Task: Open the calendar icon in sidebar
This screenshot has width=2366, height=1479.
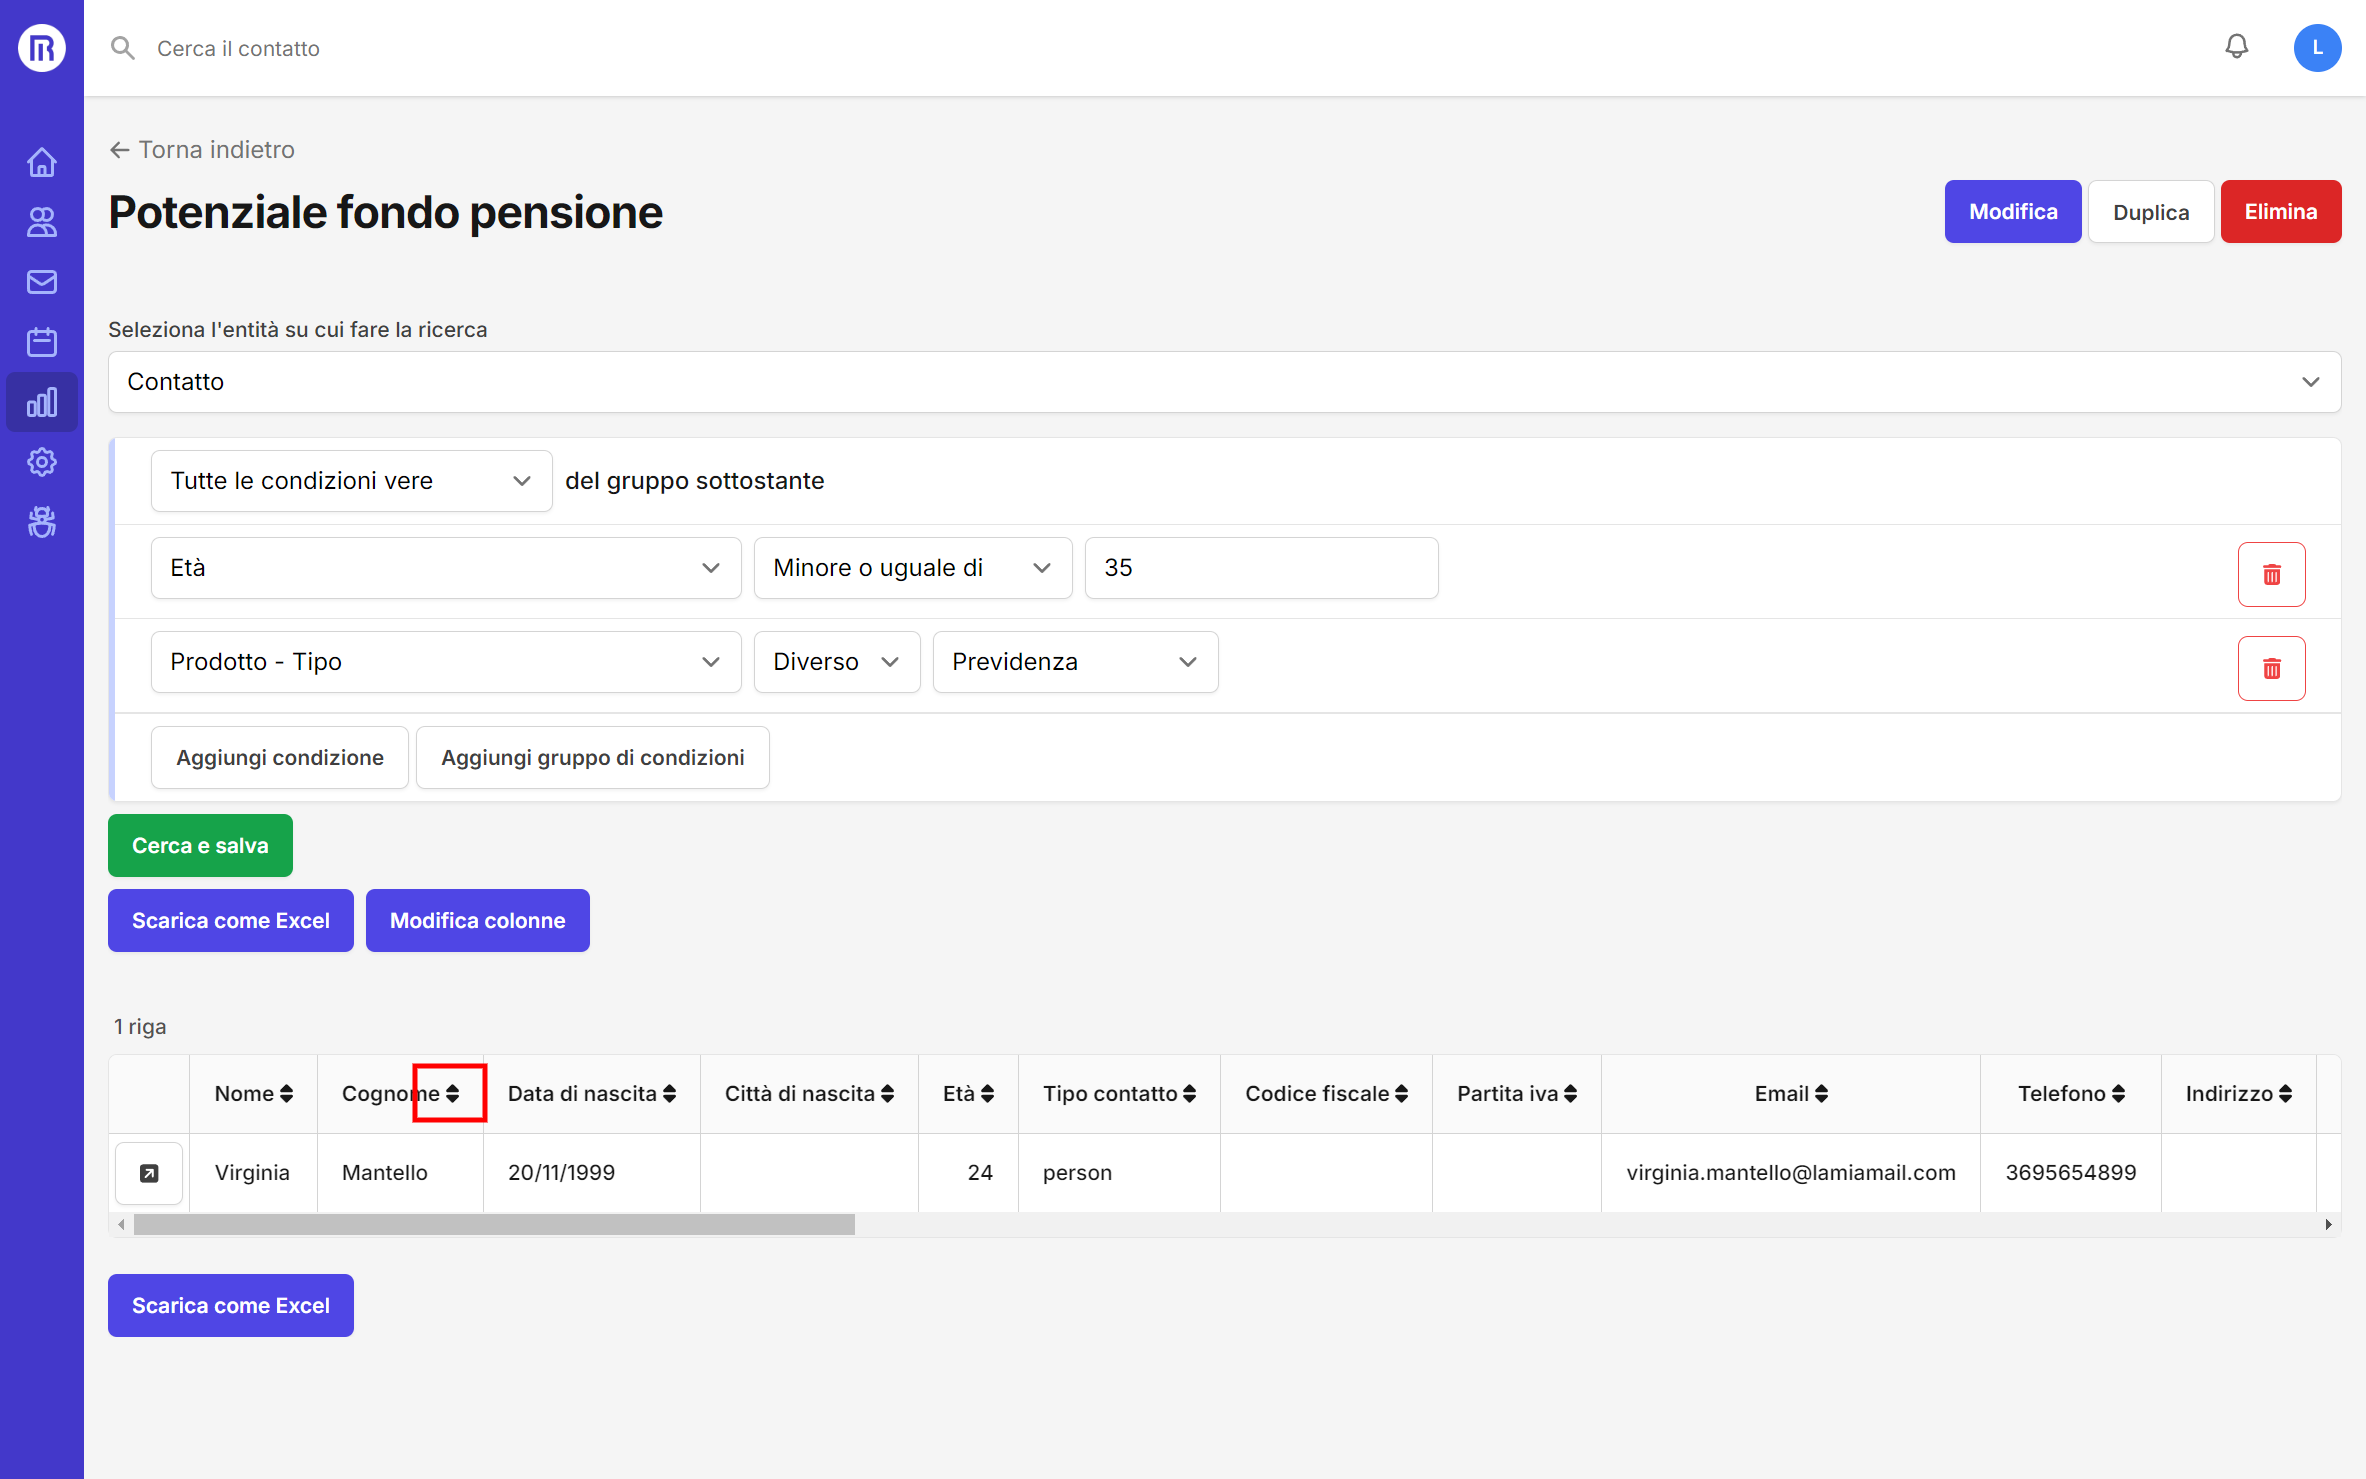Action: 42,342
